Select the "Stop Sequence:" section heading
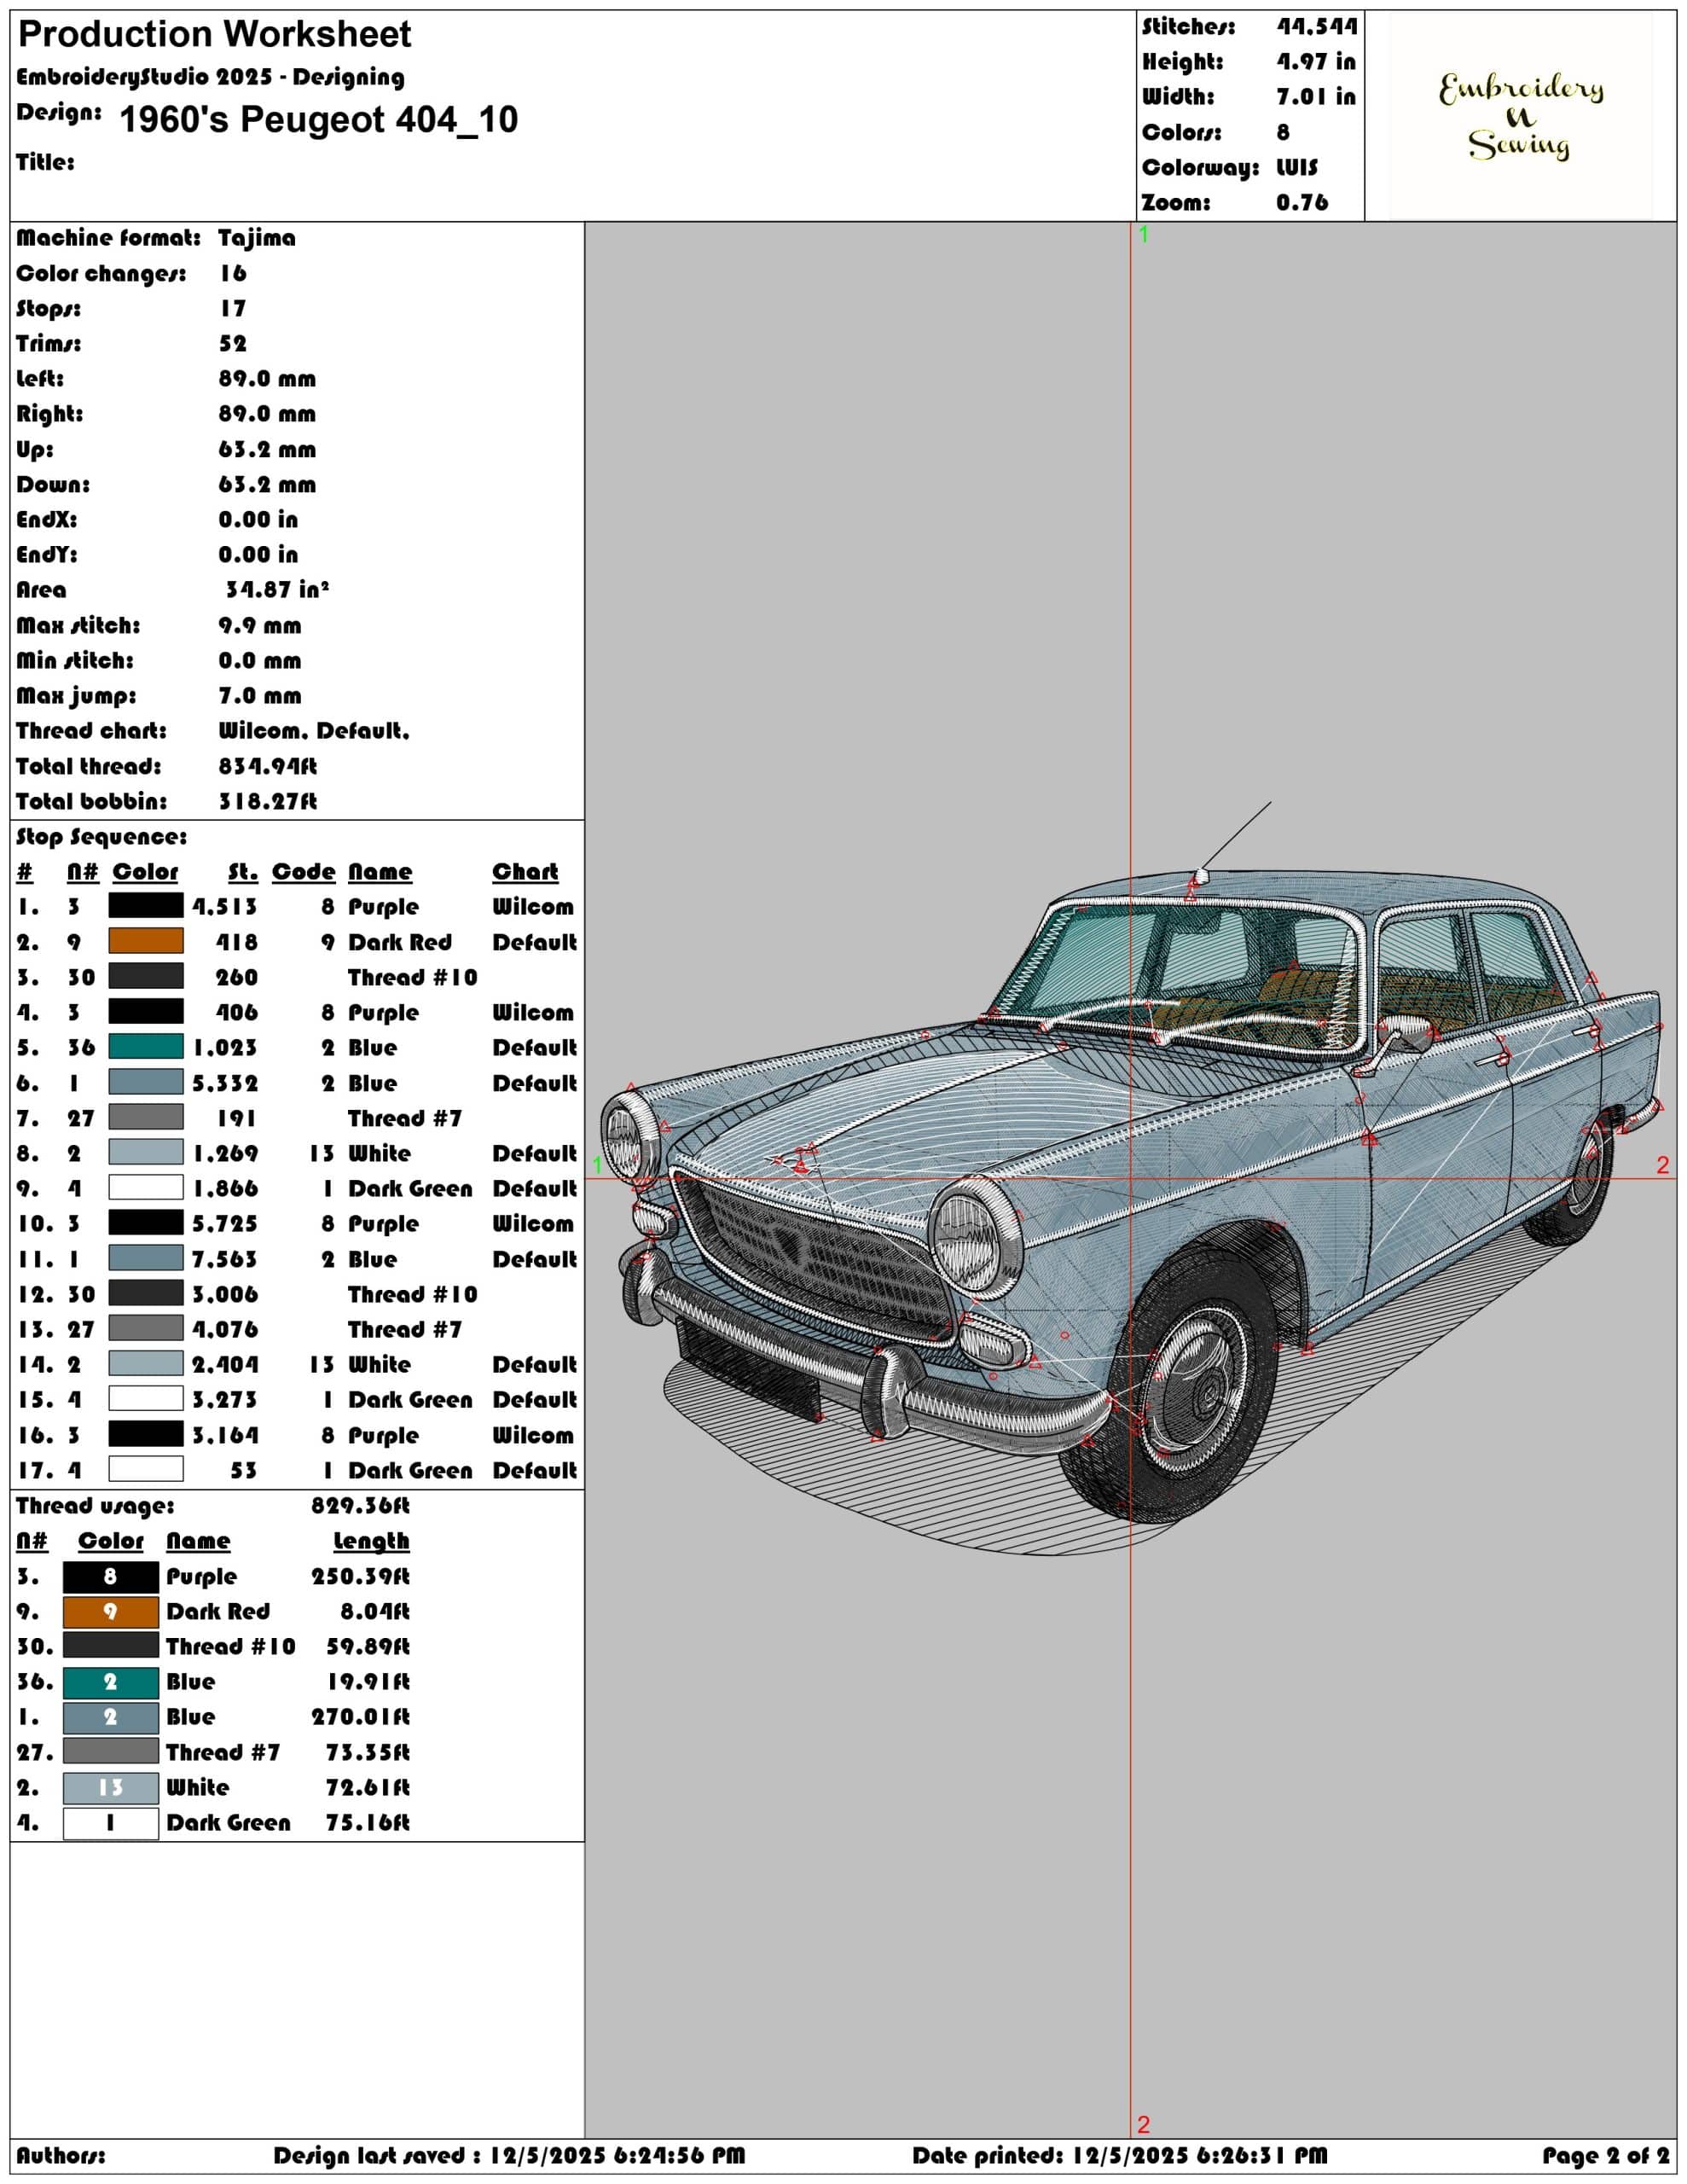This screenshot has width=1687, height=2184. click(x=101, y=836)
